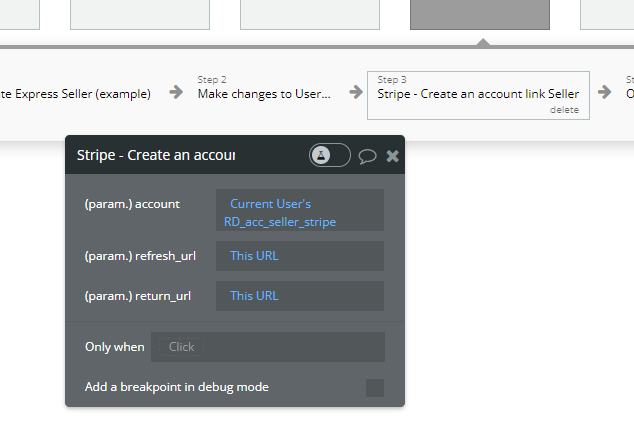Edit the Current User's RD_acc_seller_stripe account expression
The height and width of the screenshot is (430, 634).
pos(300,210)
